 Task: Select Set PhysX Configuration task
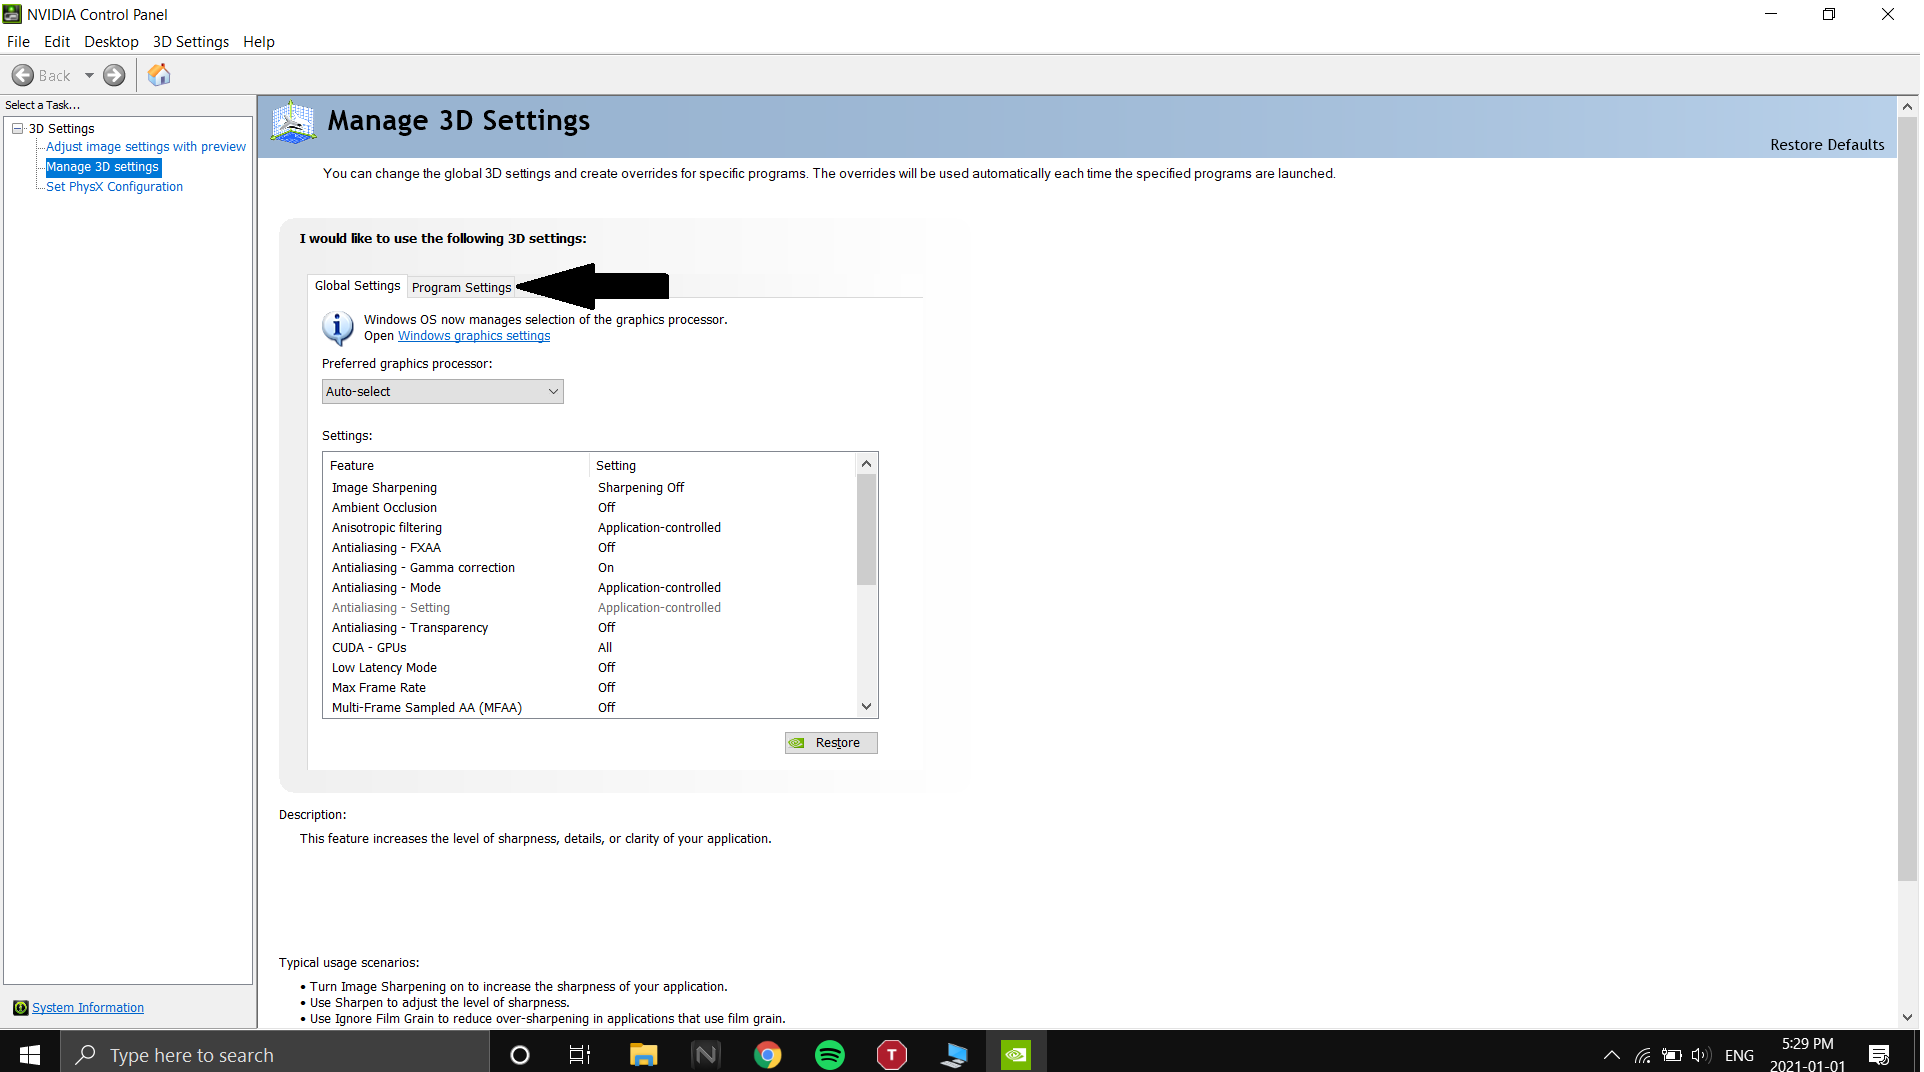(x=114, y=187)
